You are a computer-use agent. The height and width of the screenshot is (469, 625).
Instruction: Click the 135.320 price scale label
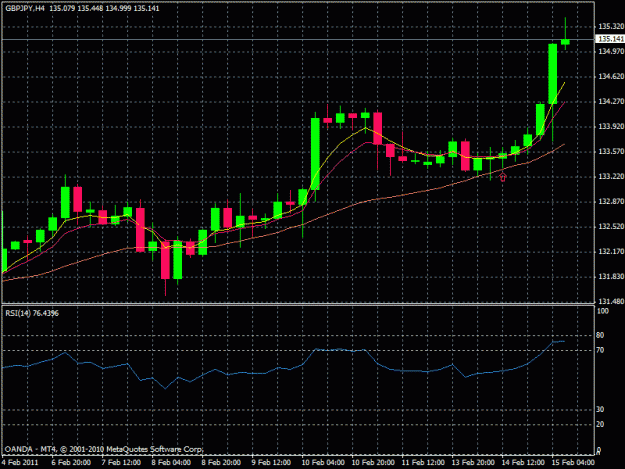point(611,27)
